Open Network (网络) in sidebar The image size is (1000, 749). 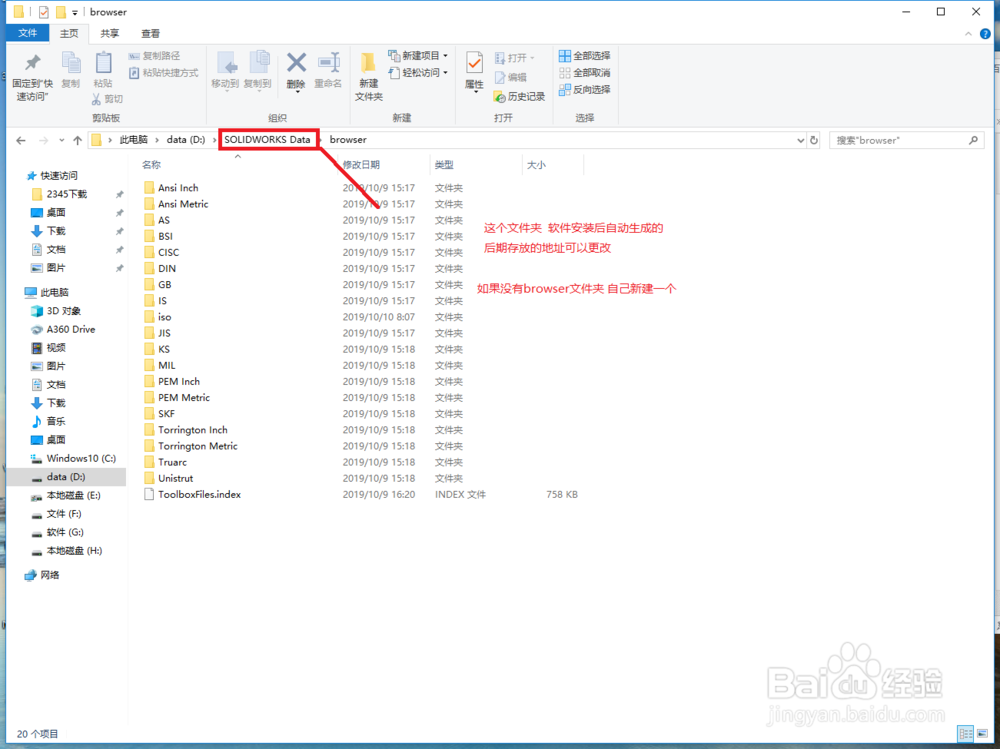[x=50, y=575]
